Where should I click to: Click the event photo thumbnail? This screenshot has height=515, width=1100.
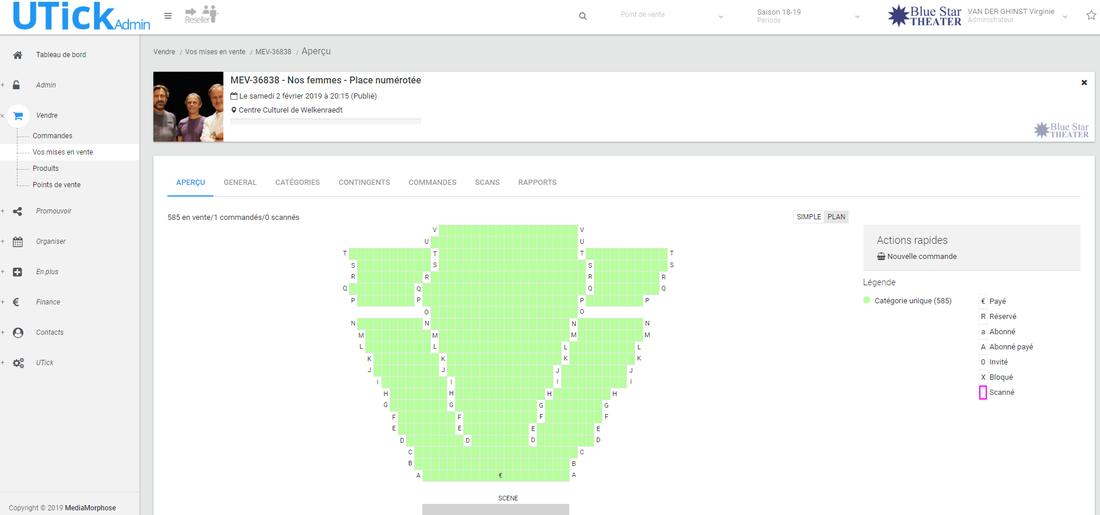(188, 106)
